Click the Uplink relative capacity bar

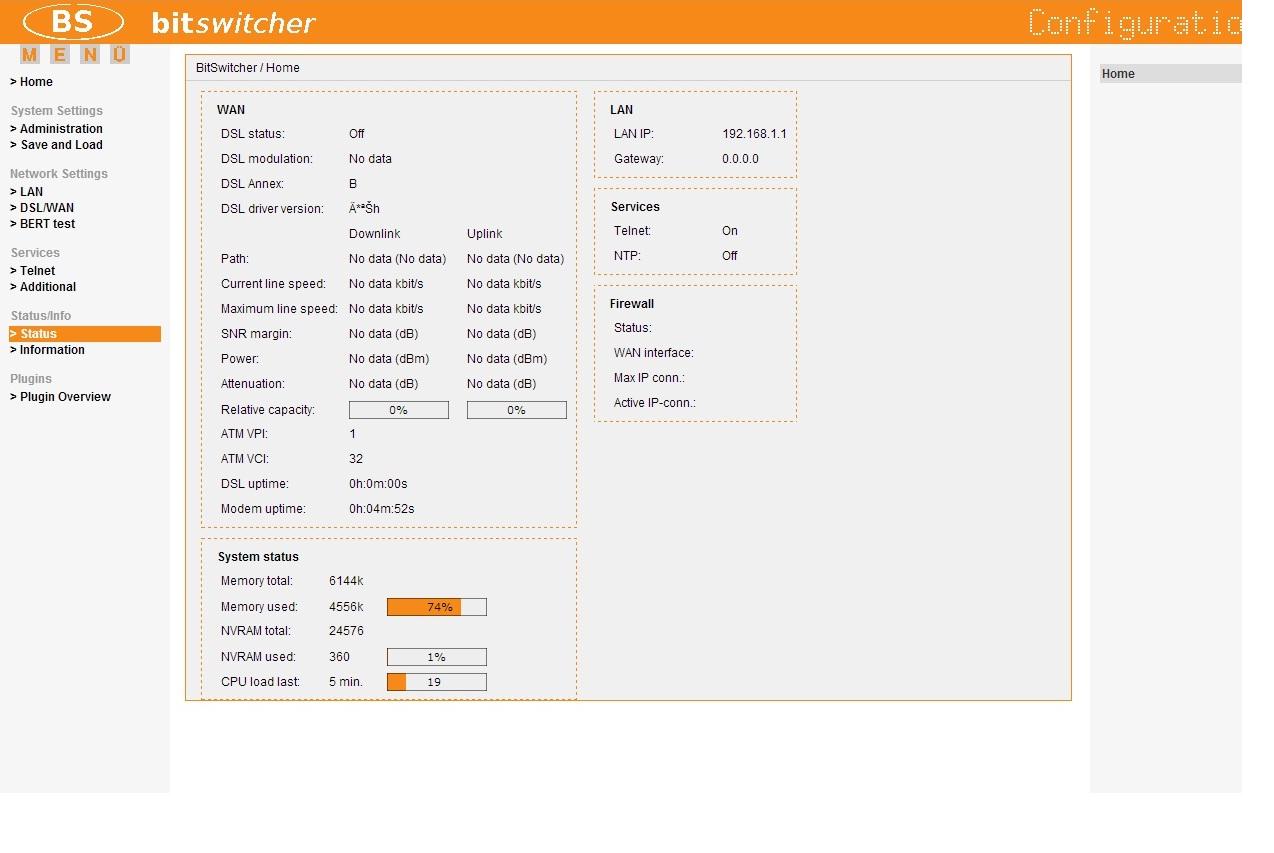tap(517, 410)
